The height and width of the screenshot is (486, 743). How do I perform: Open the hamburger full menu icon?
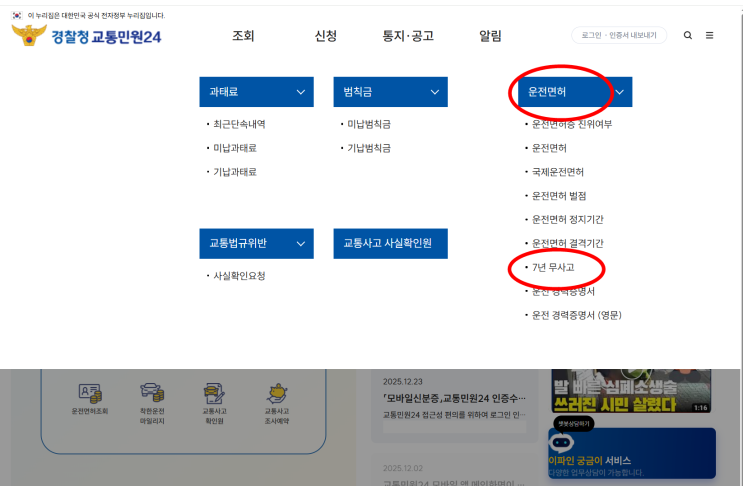[709, 35]
